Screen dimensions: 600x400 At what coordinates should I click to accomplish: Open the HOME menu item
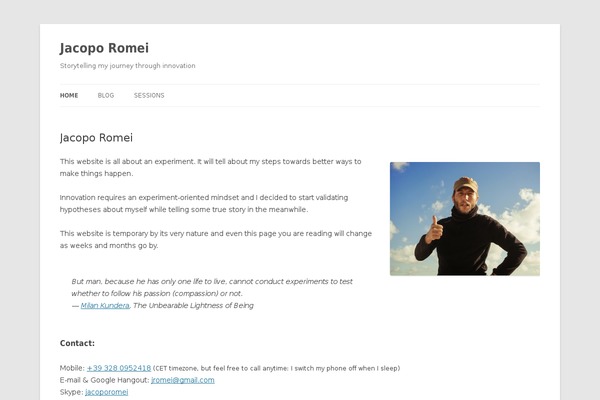coord(69,95)
